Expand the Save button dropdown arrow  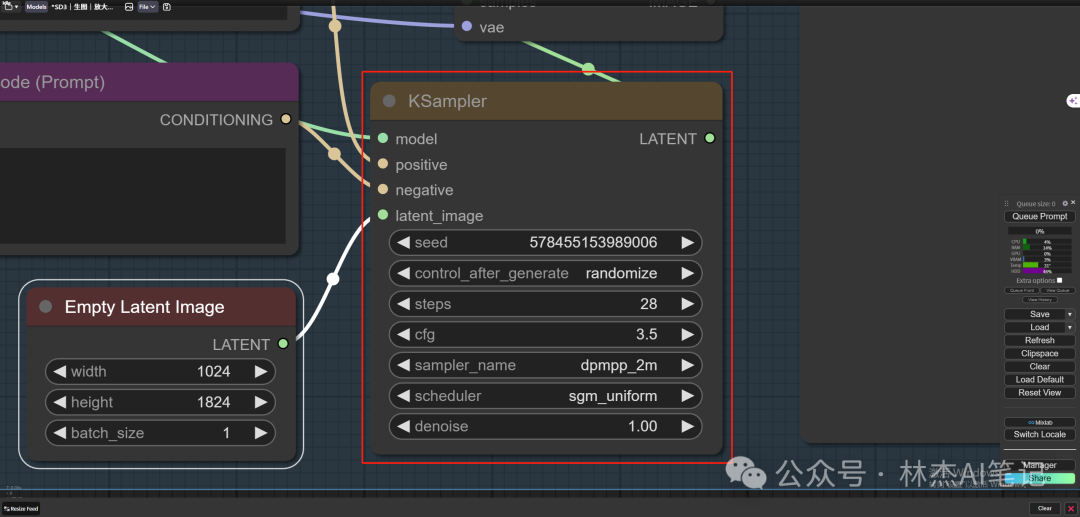[x=1070, y=314]
